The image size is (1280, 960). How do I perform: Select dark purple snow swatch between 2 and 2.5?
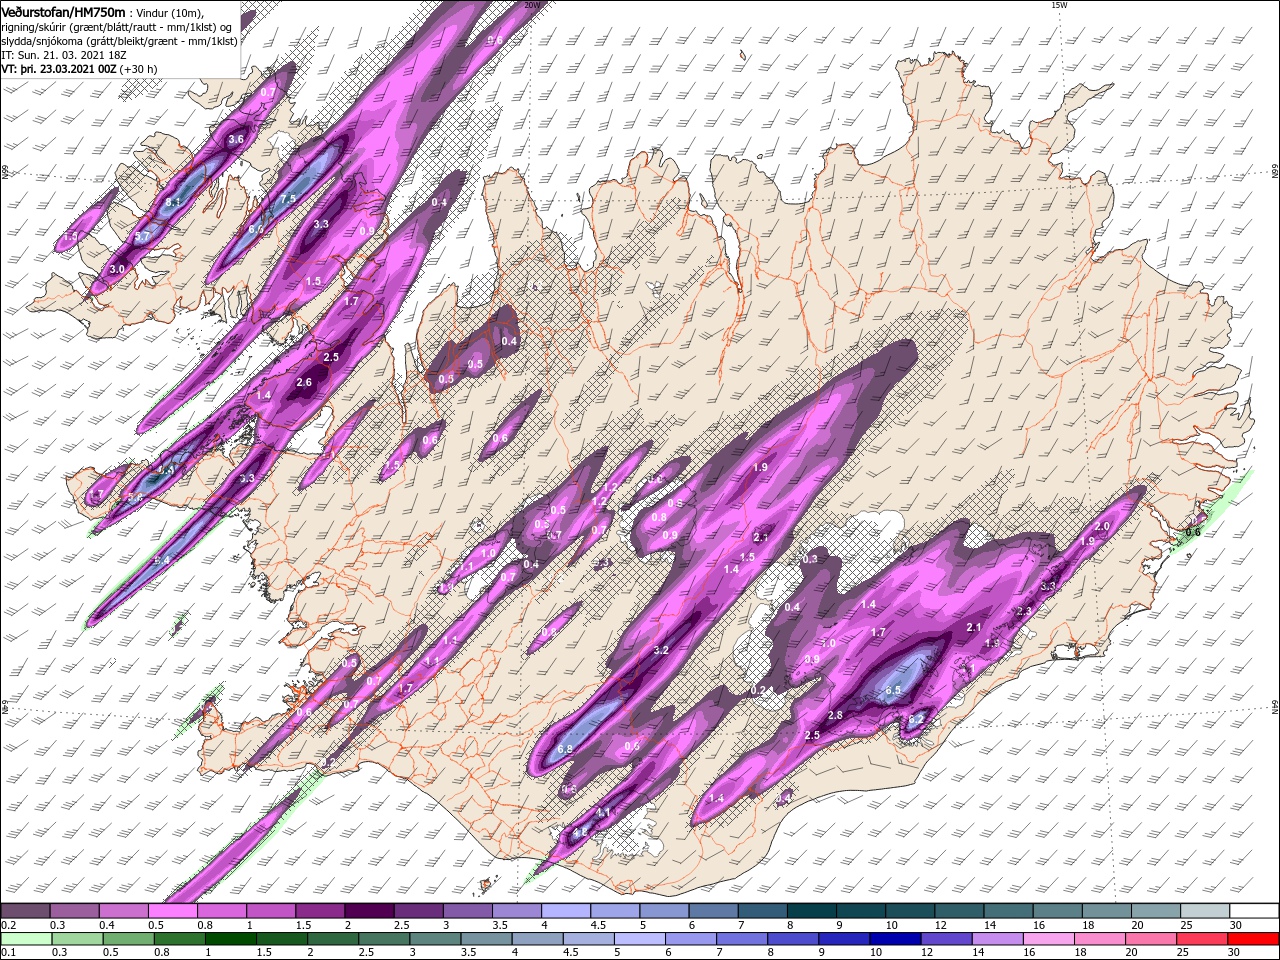pyautogui.click(x=369, y=910)
